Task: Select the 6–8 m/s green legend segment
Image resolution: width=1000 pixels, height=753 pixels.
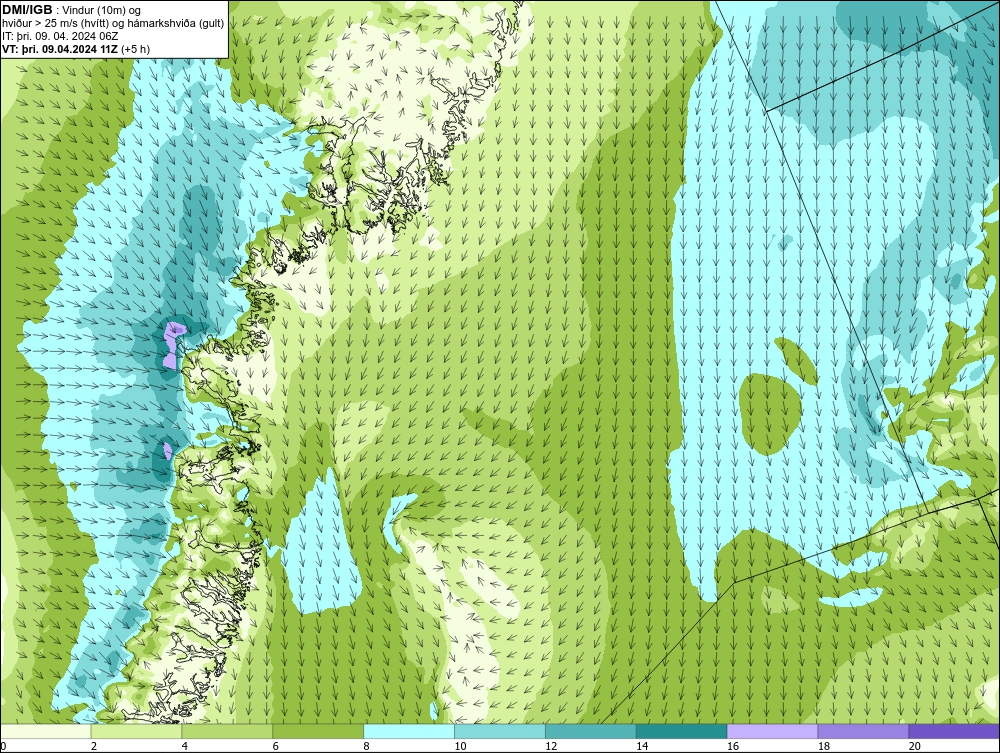Action: coord(318,731)
